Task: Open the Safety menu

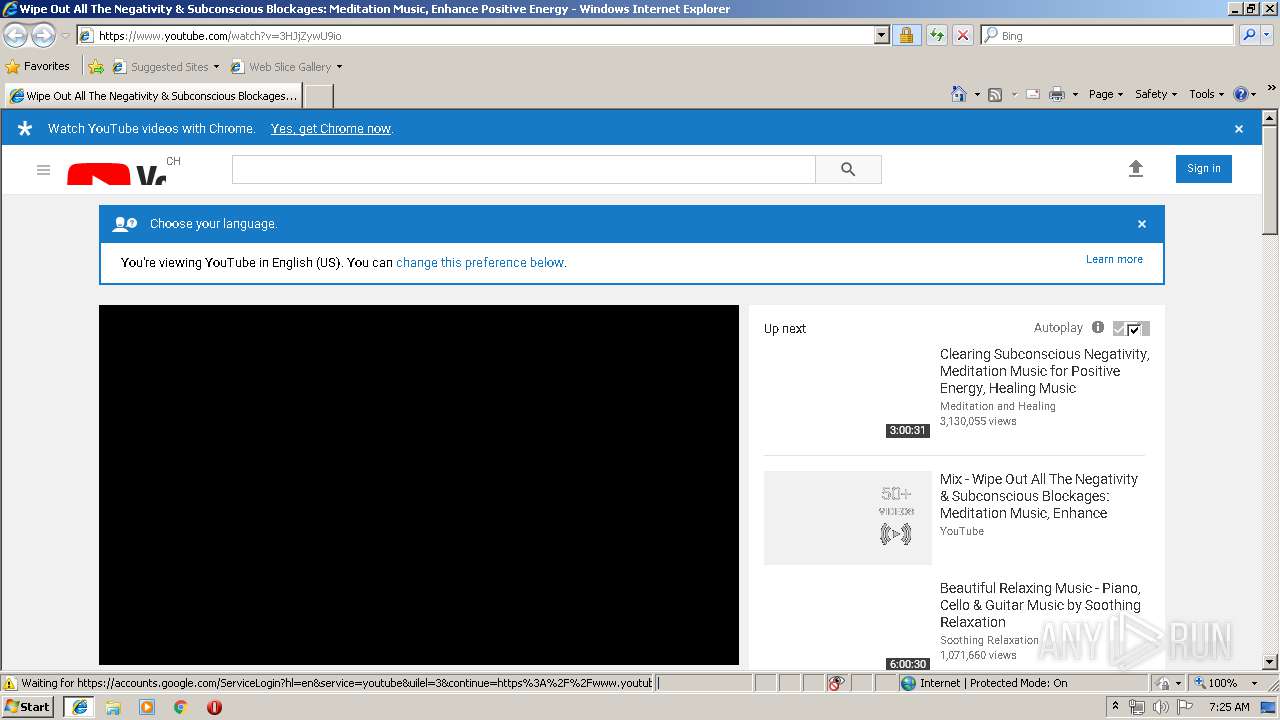Action: pos(1156,94)
